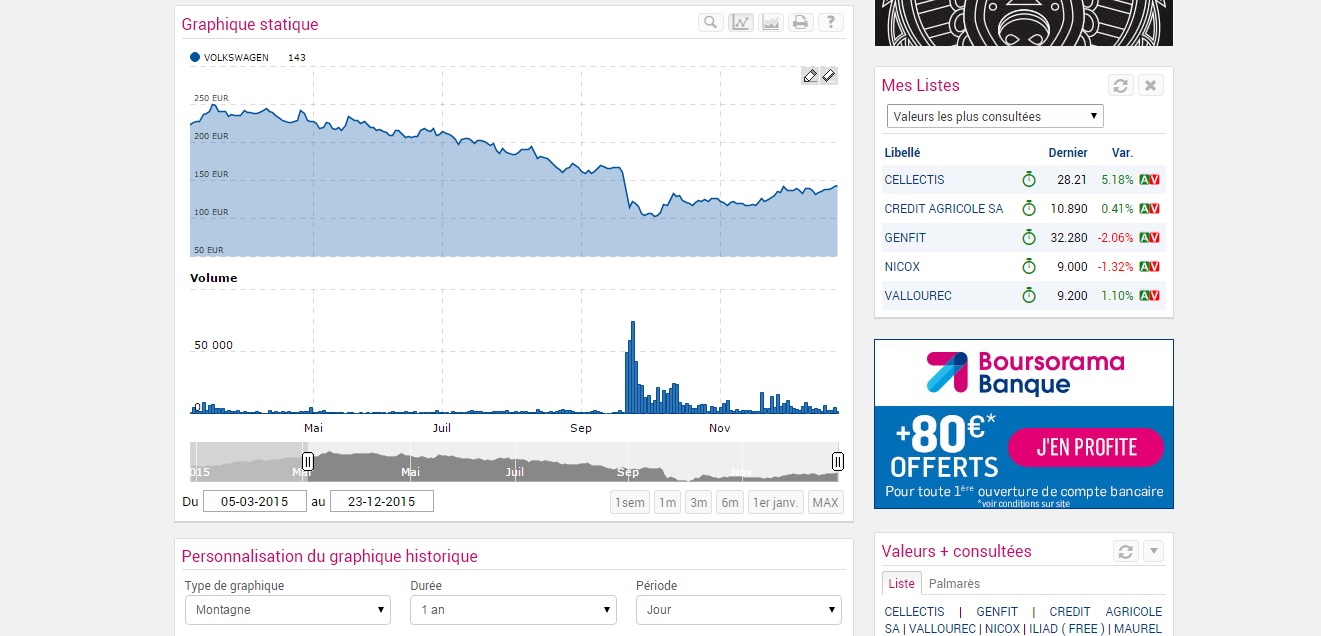Click the GENFIT variation -2.06%
1321x636 pixels.
coord(1115,238)
